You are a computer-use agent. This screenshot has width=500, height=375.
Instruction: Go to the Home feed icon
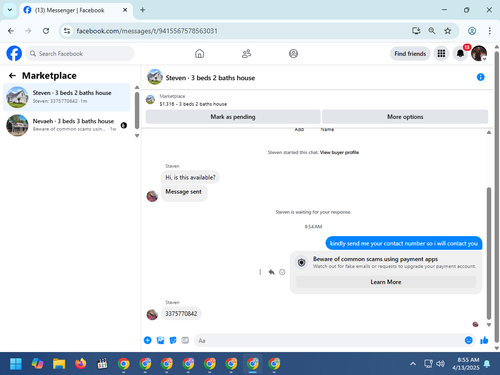(x=199, y=53)
